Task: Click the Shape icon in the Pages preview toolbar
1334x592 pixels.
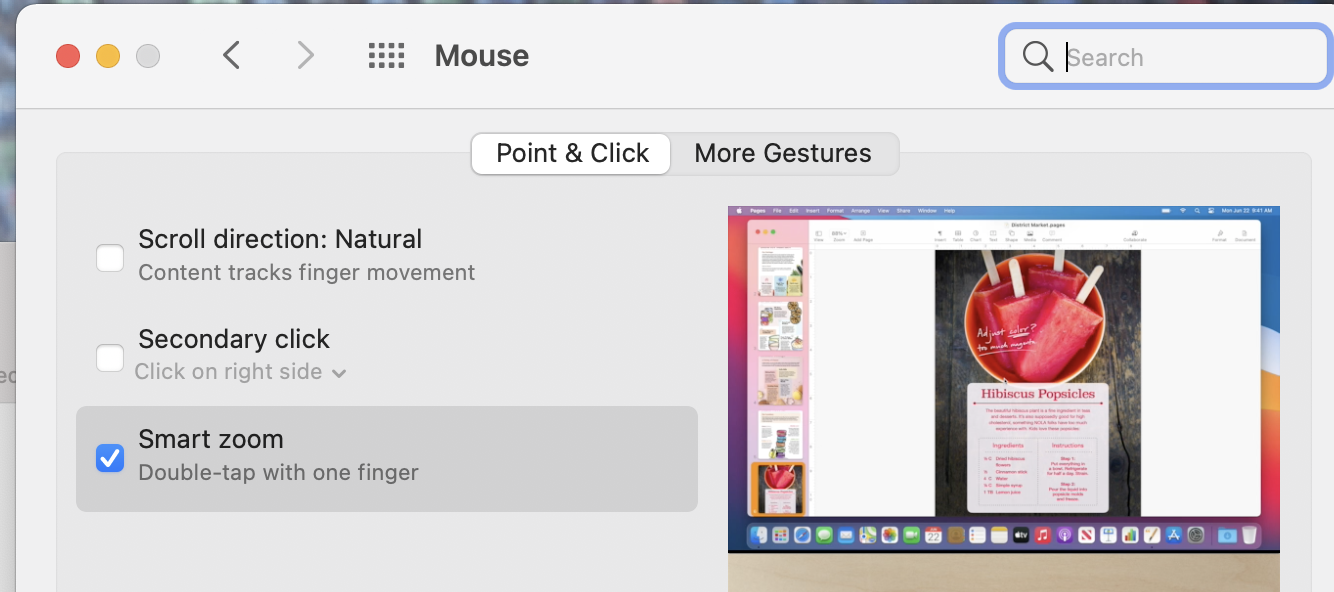Action: 1011,234
